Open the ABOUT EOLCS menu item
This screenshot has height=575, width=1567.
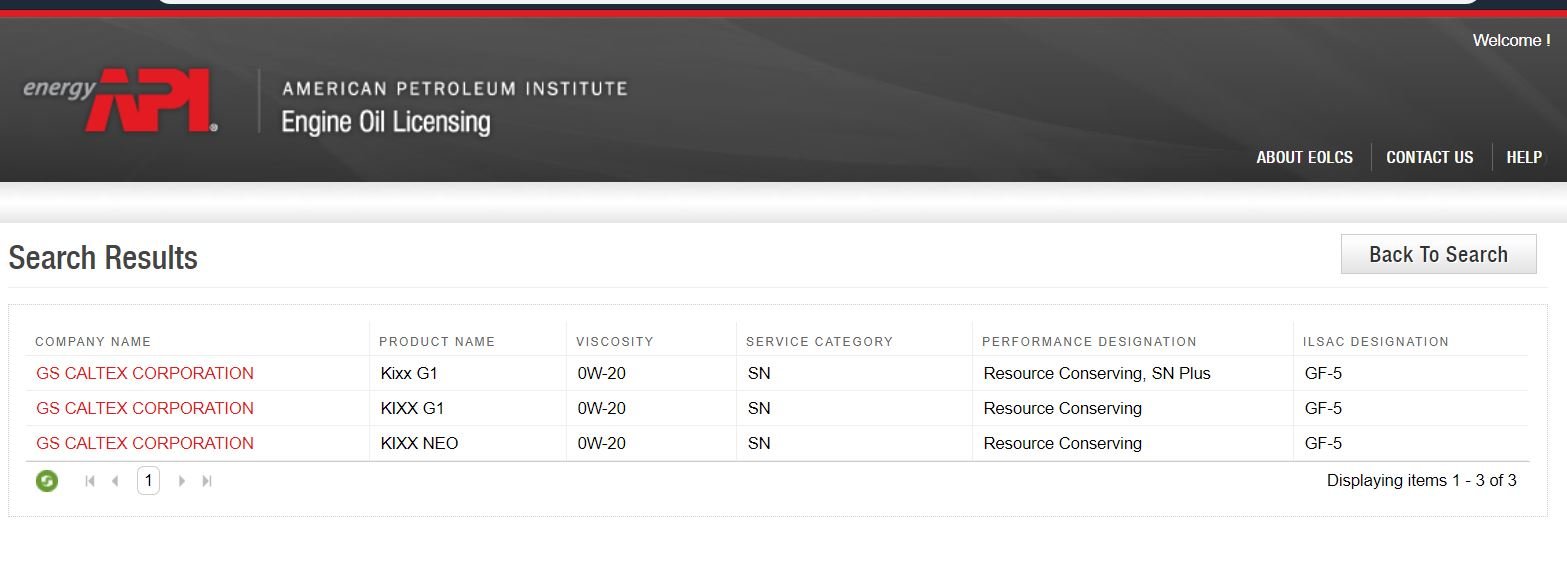(1304, 157)
